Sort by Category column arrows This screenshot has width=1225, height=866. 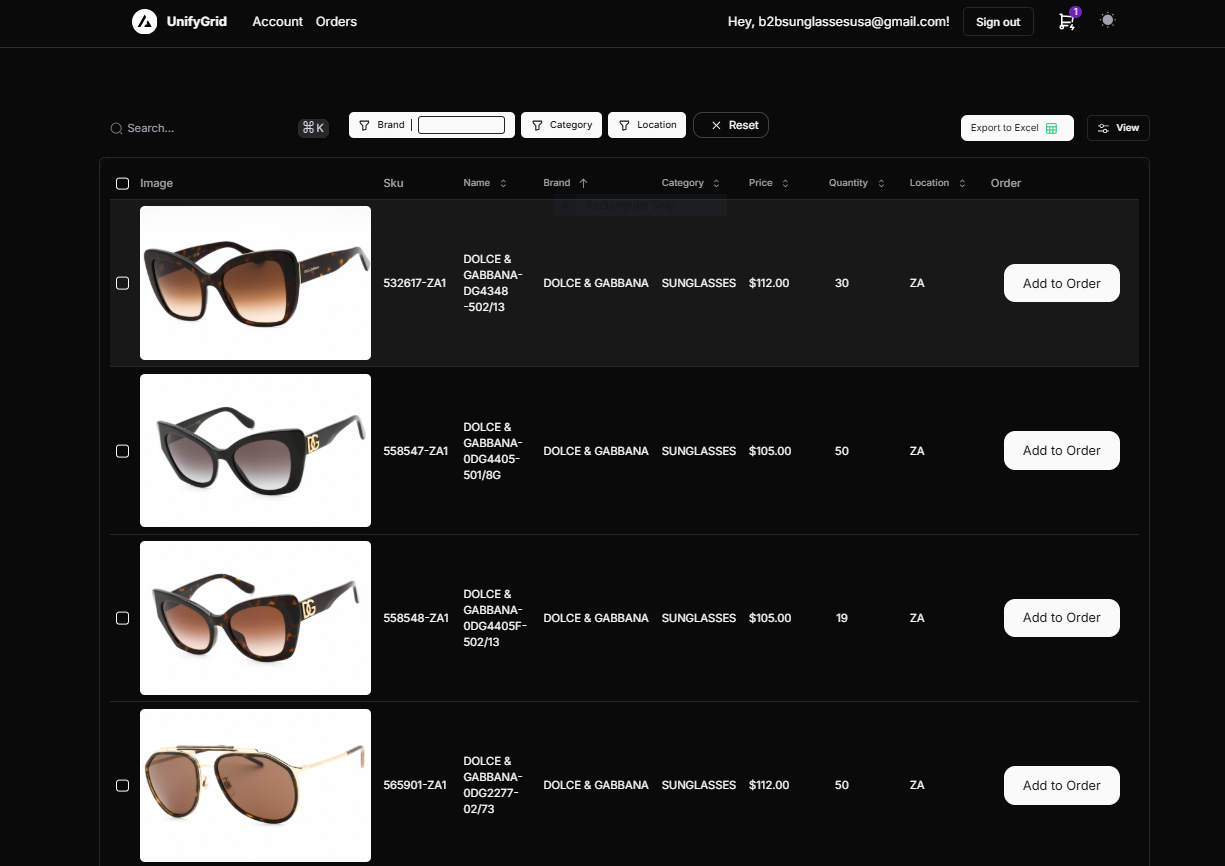click(x=716, y=183)
